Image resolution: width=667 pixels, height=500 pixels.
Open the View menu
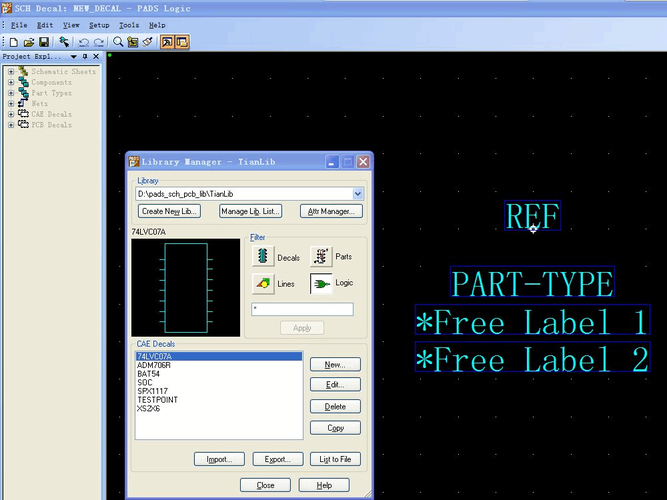point(71,25)
